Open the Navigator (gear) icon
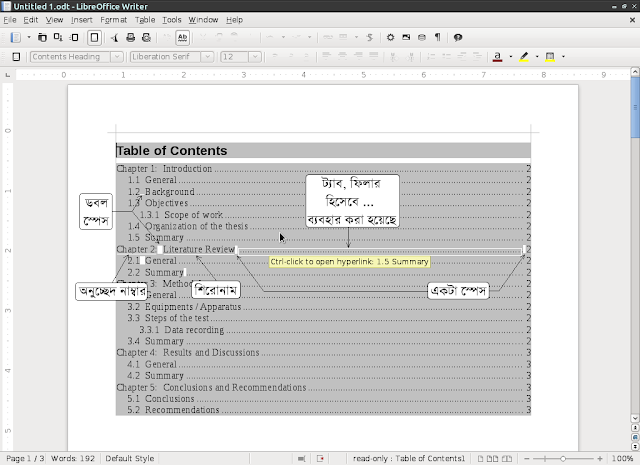Image resolution: width=640 pixels, height=465 pixels. click(391, 38)
